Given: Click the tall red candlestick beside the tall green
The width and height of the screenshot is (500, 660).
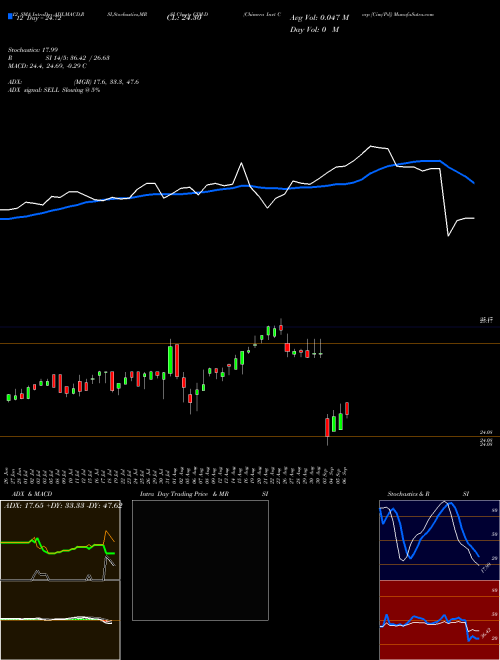Looking at the screenshot, I should point(177,360).
